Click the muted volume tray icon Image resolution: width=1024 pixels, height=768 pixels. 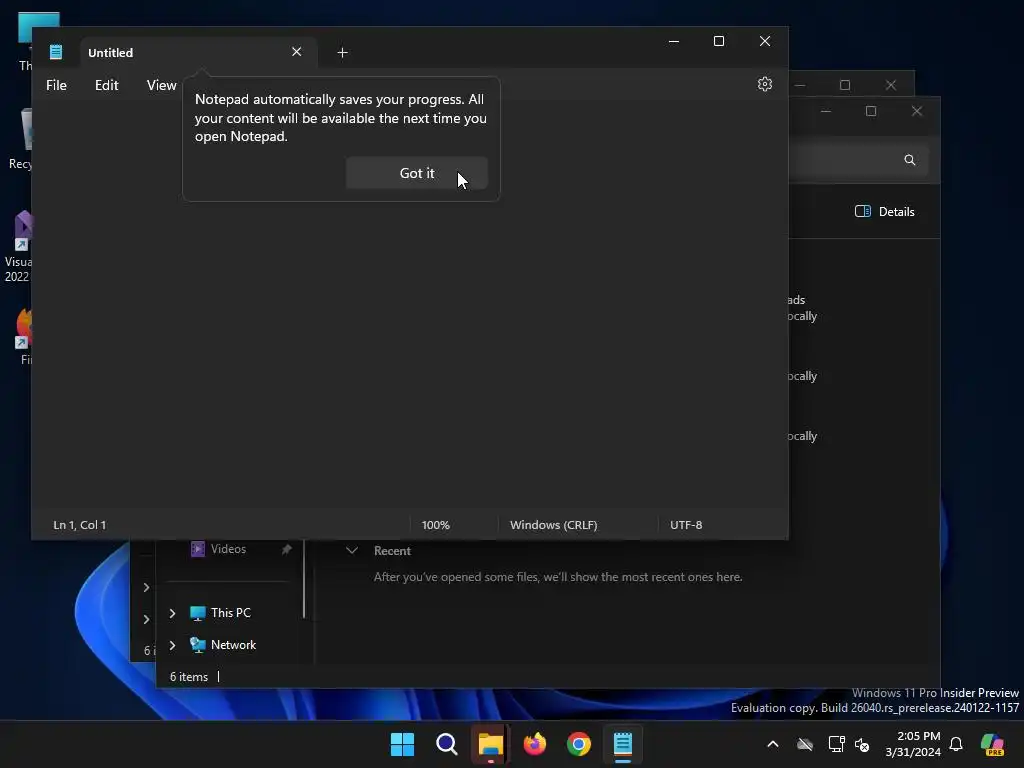tap(862, 744)
